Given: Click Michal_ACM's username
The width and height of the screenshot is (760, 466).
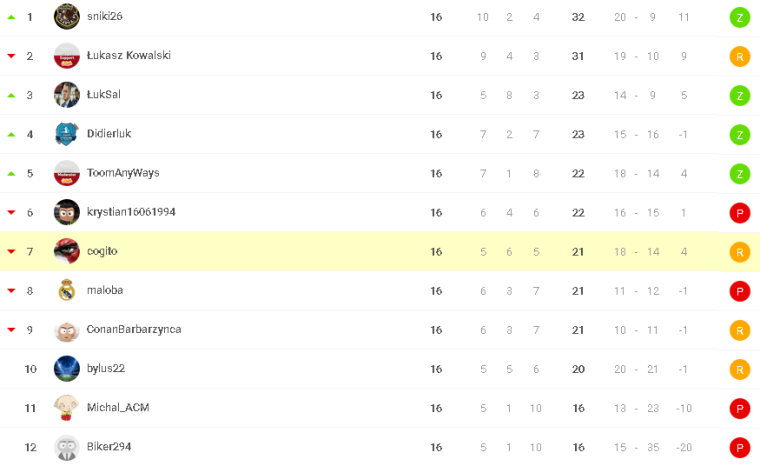Looking at the screenshot, I should pos(118,408).
